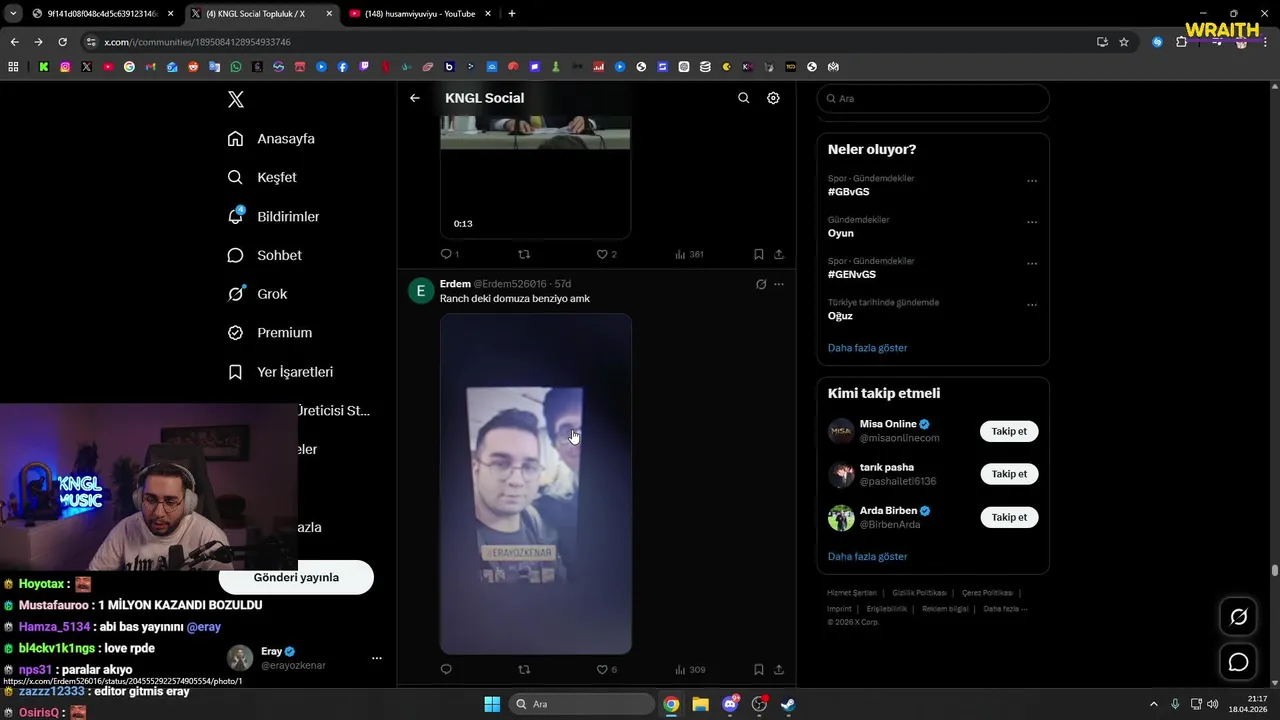This screenshot has width=1280, height=720.
Task: Like Erdem's post with 6 likes
Action: 606,669
